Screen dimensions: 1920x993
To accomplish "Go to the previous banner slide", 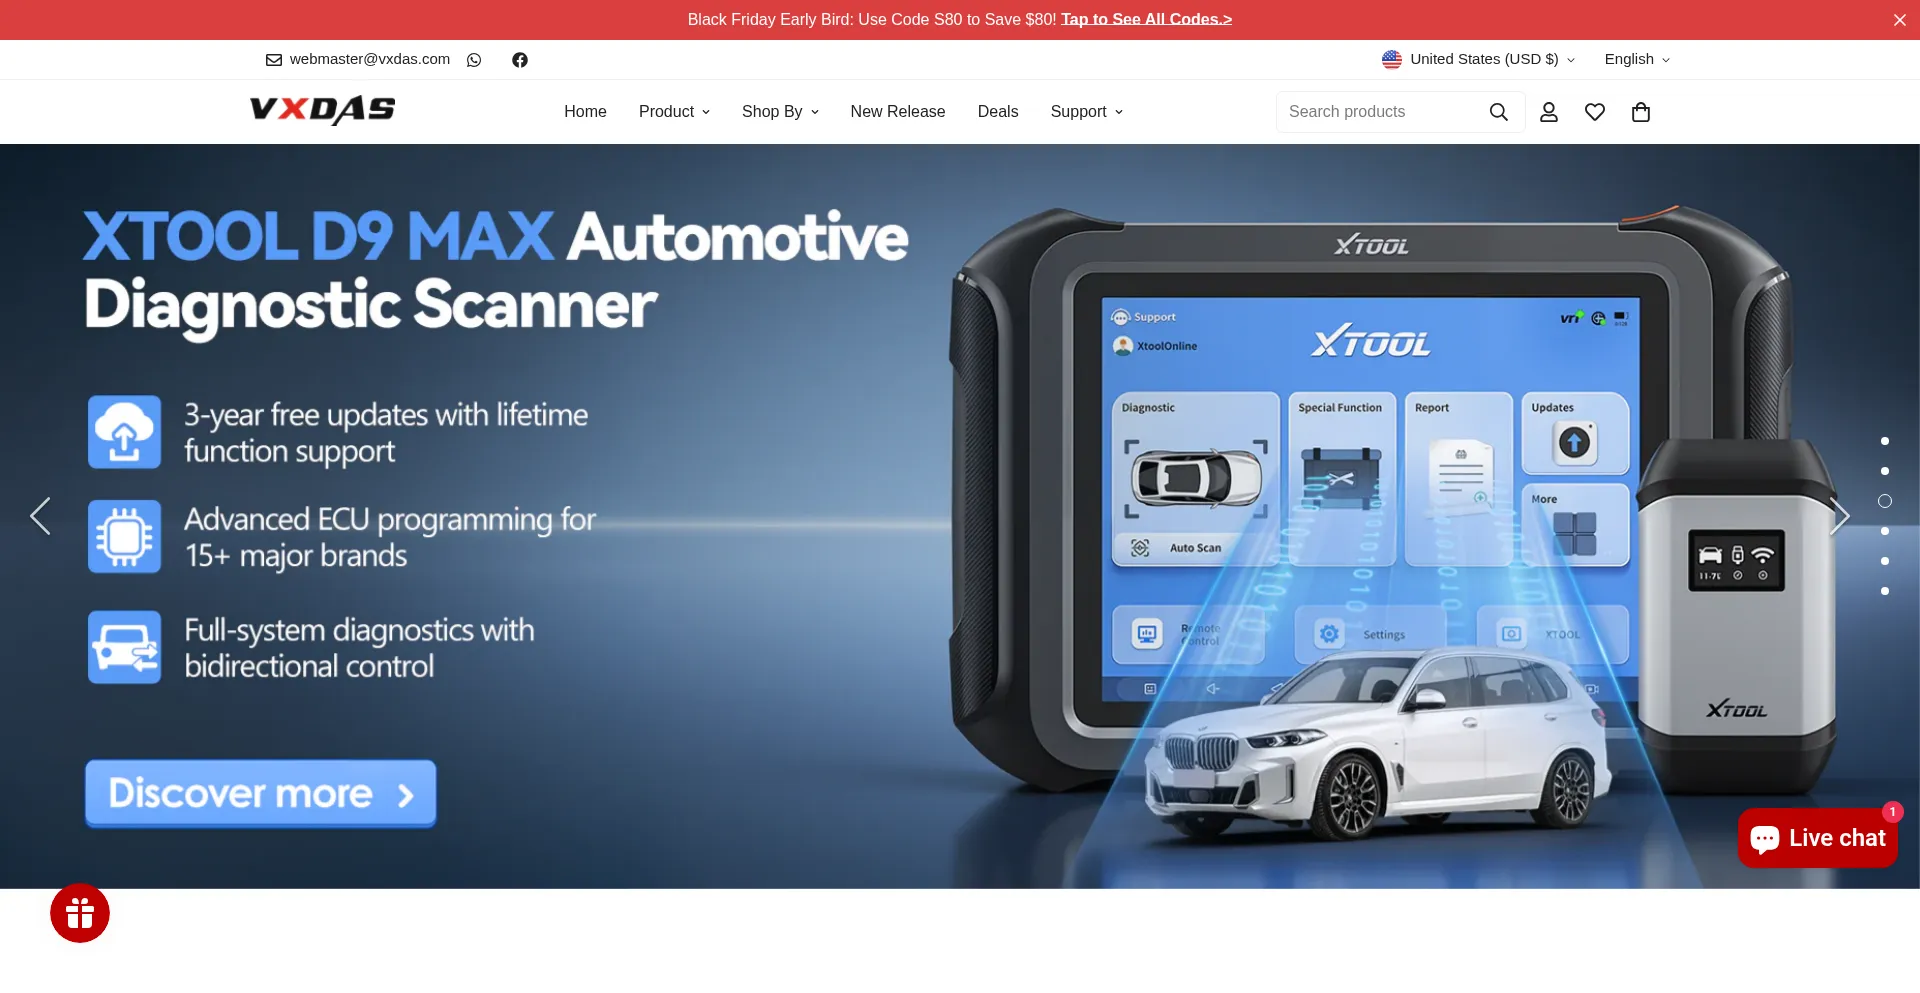I will 40,516.
